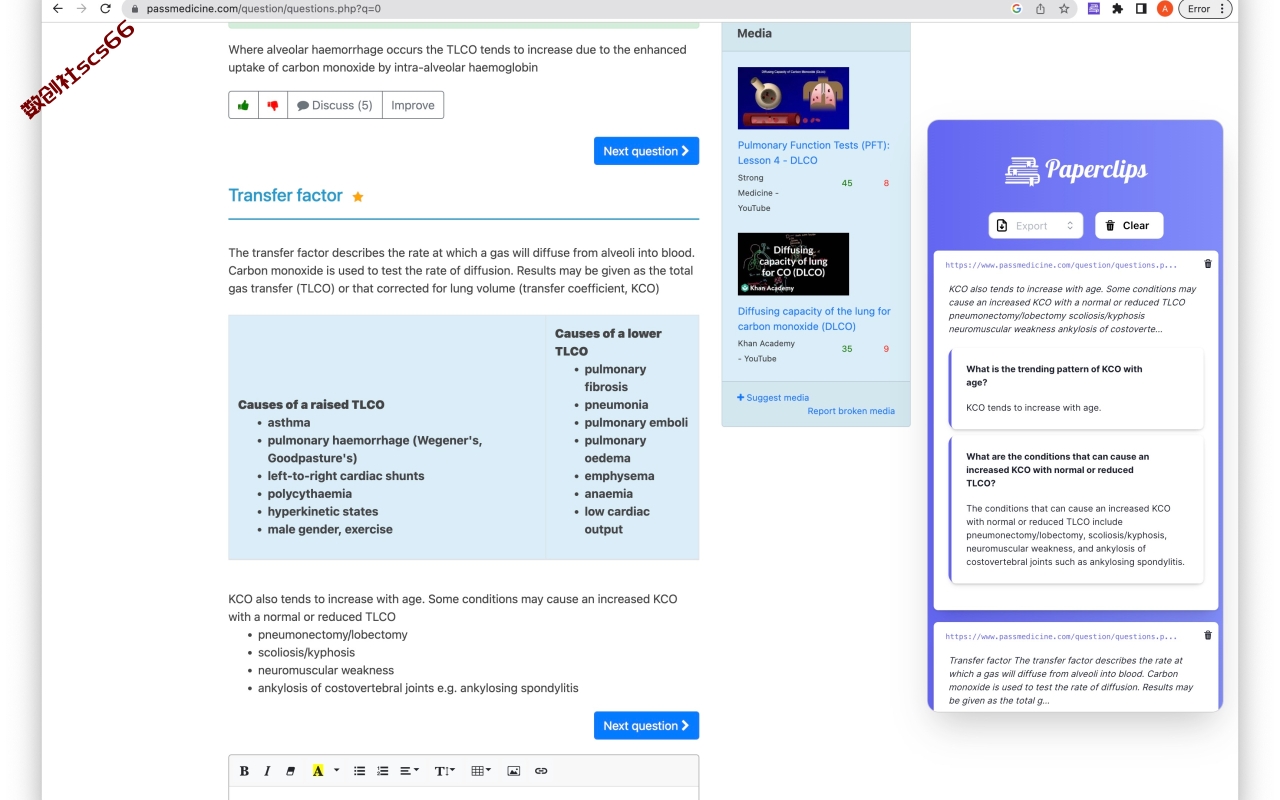1280x800 pixels.
Task: Open first card's passmedicine URL
Action: coord(1061,265)
